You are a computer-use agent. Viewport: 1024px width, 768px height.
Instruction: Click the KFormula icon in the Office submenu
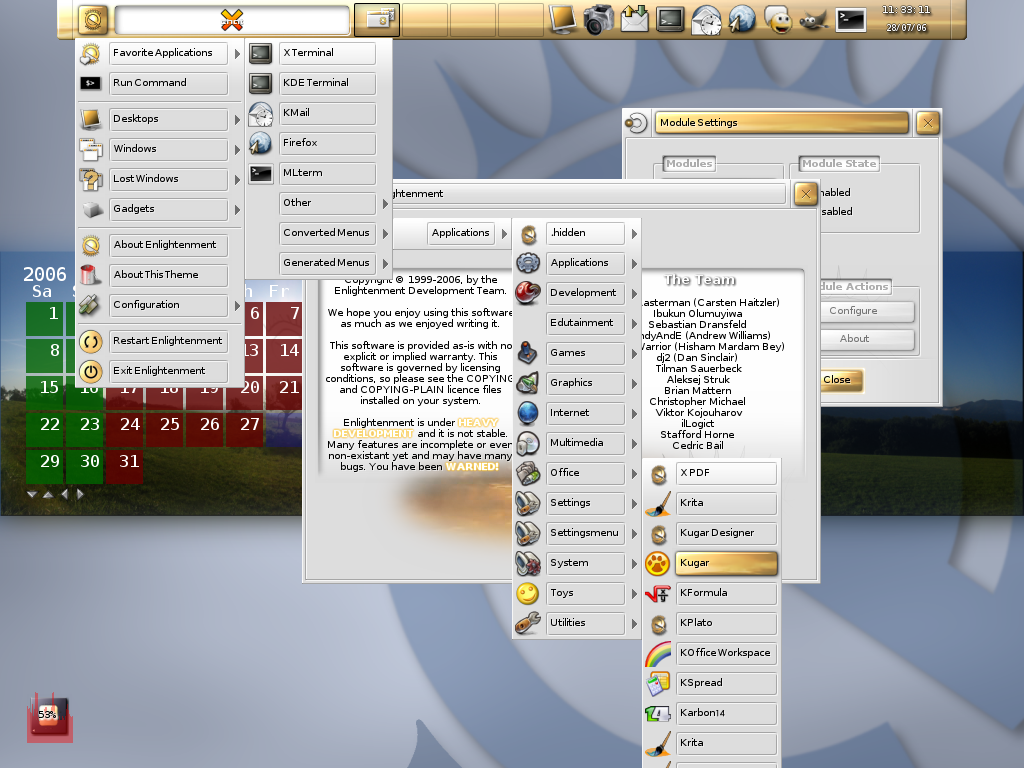tap(657, 593)
